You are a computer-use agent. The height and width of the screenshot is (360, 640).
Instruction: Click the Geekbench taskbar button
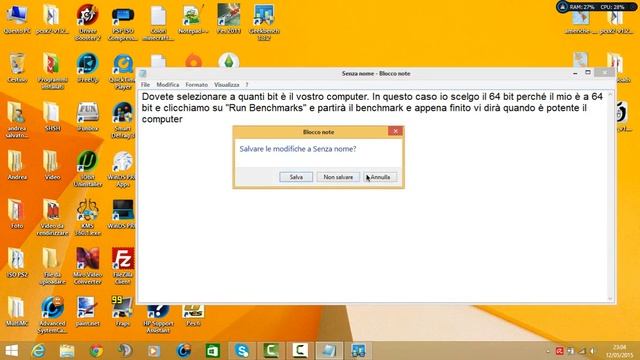358,351
